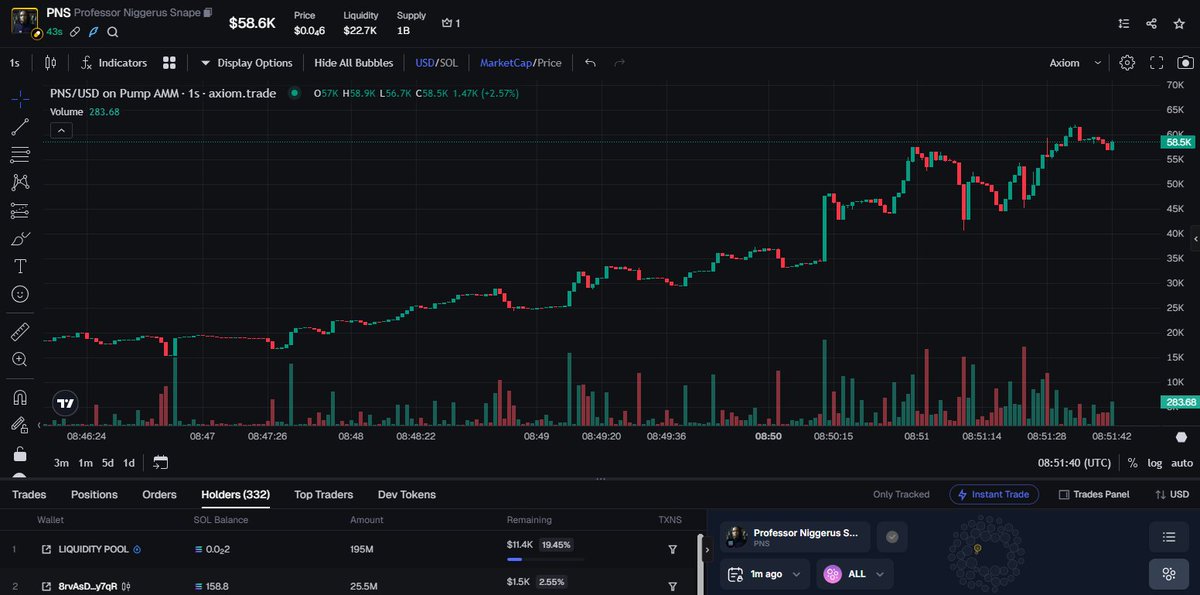Image resolution: width=1200 pixels, height=595 pixels.
Task: Switch the bubble map to list view
Action: tap(1168, 537)
